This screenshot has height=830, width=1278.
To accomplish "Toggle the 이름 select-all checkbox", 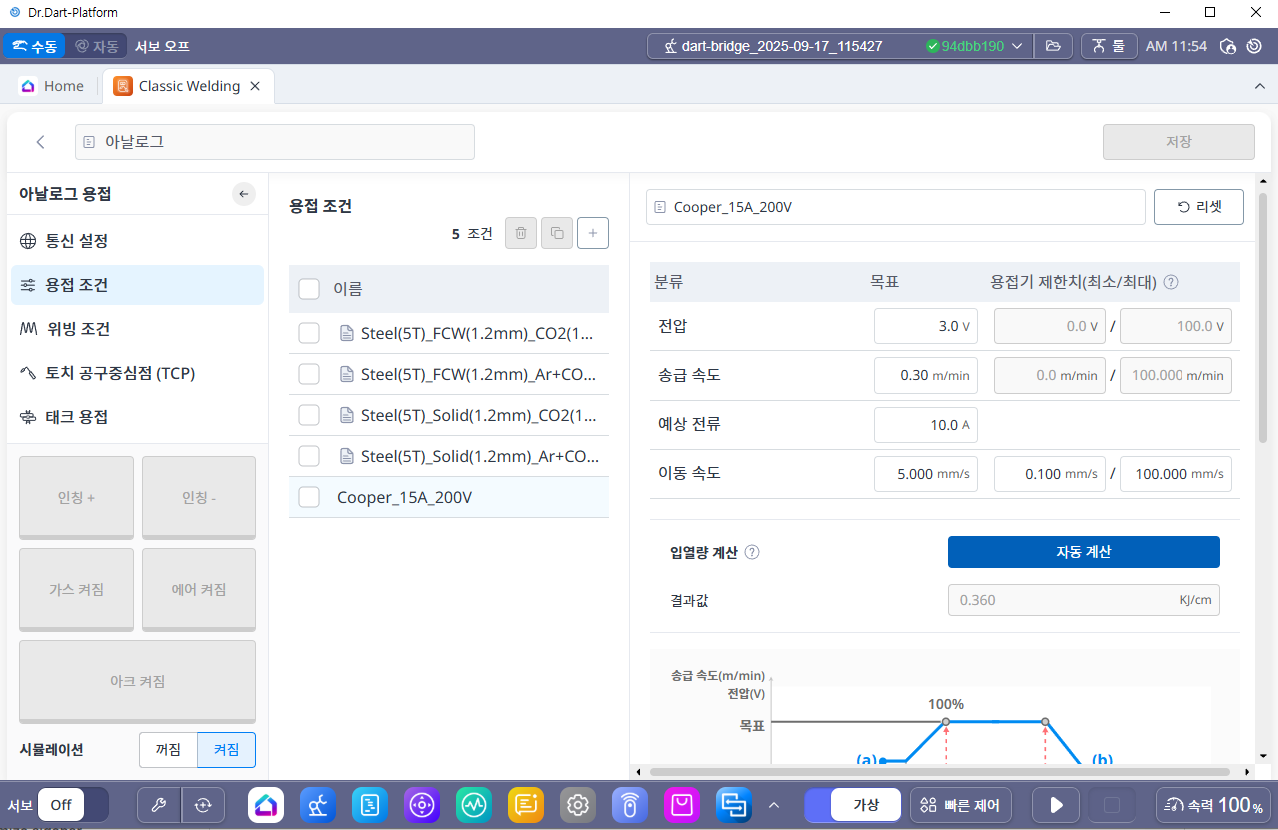I will (x=309, y=289).
